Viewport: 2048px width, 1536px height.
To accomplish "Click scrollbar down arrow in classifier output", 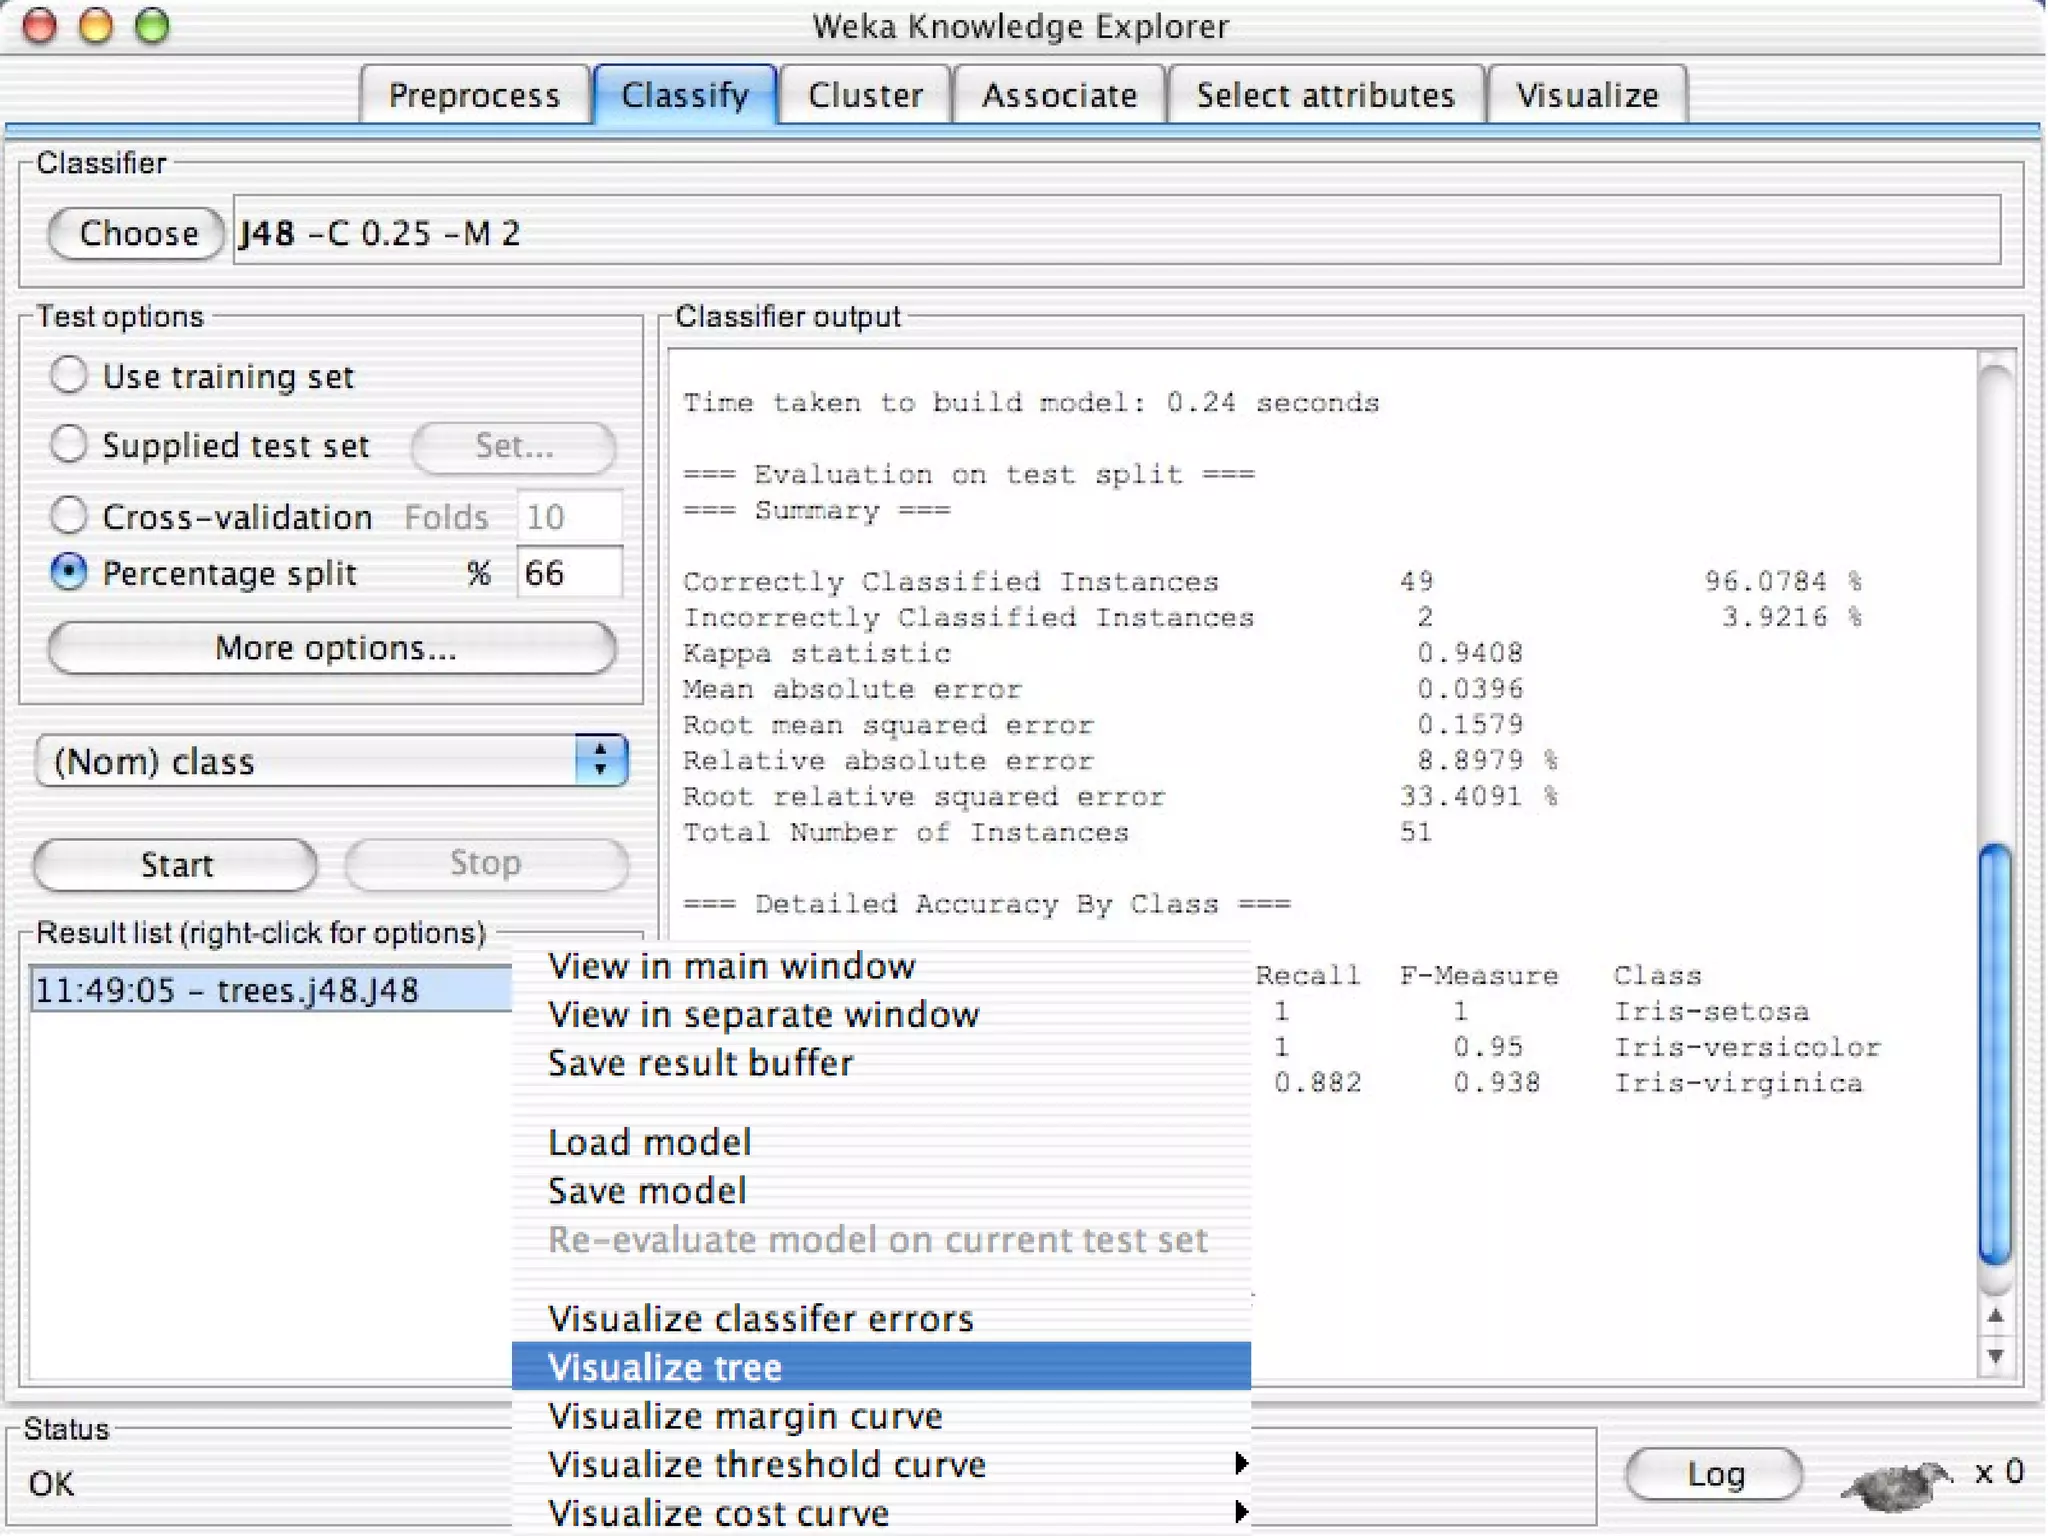I will pos(1995,1357).
